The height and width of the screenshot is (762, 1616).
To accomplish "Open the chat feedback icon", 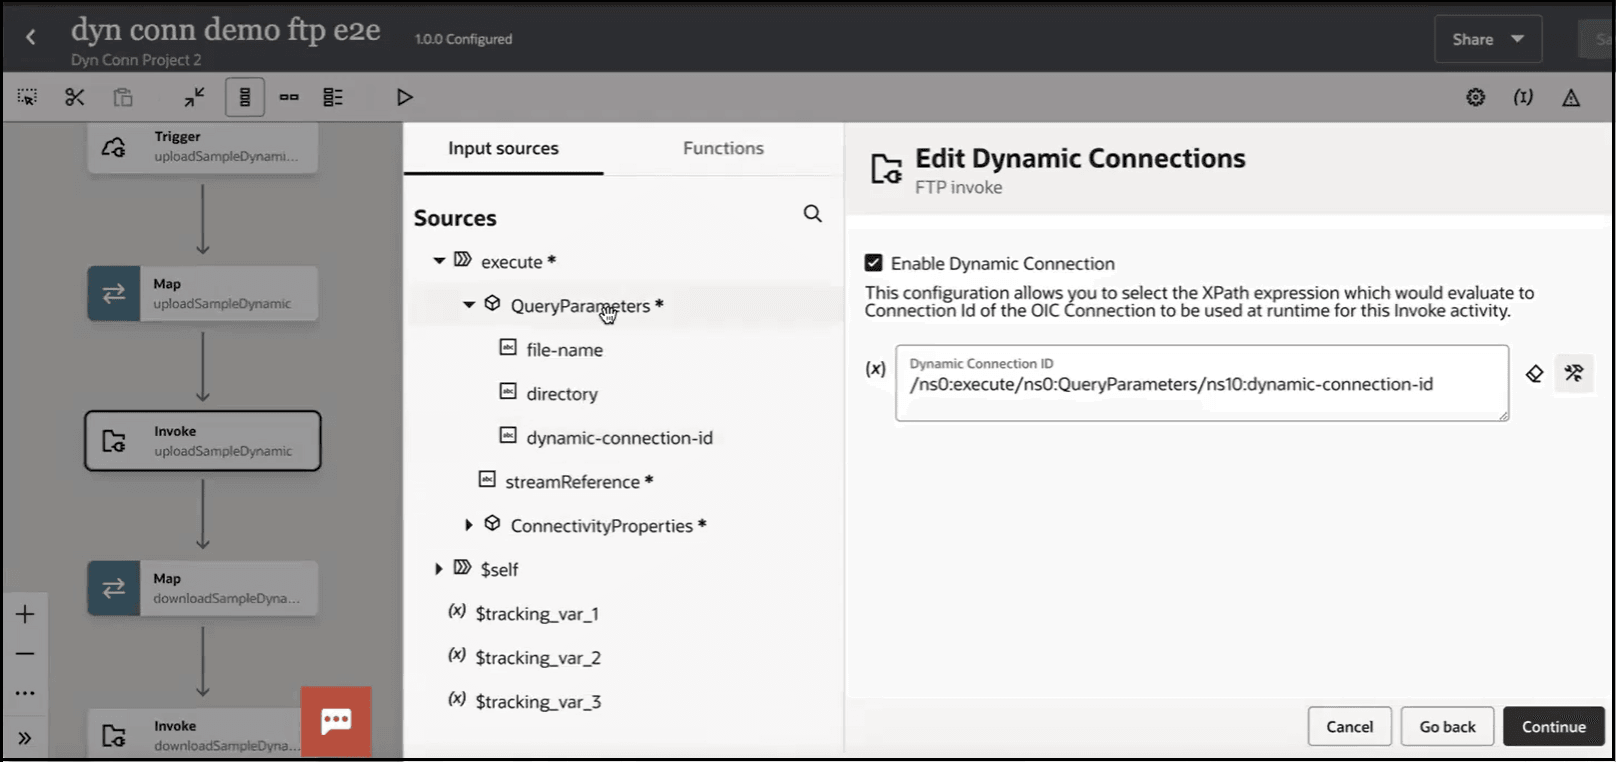I will pos(336,721).
